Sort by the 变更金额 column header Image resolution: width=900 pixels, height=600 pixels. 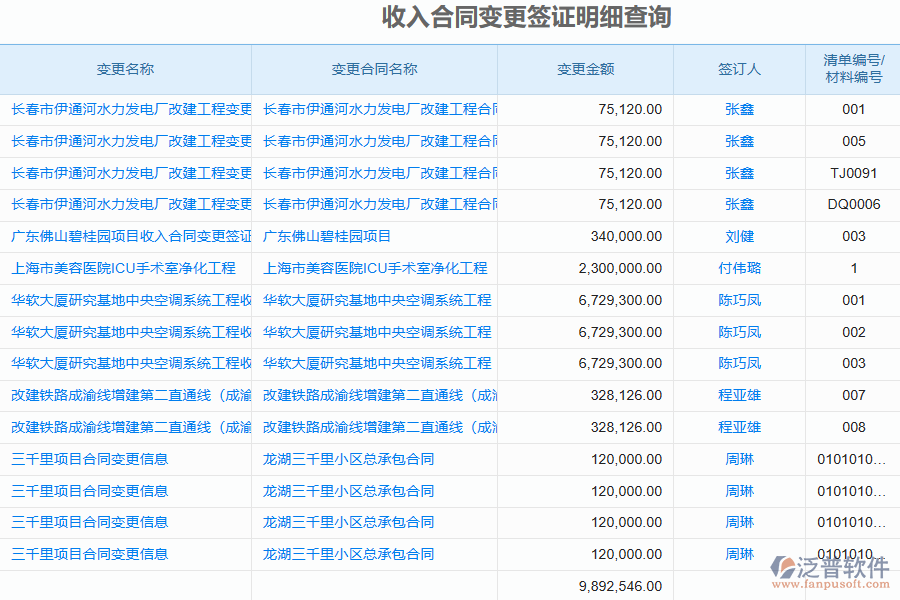click(x=584, y=69)
